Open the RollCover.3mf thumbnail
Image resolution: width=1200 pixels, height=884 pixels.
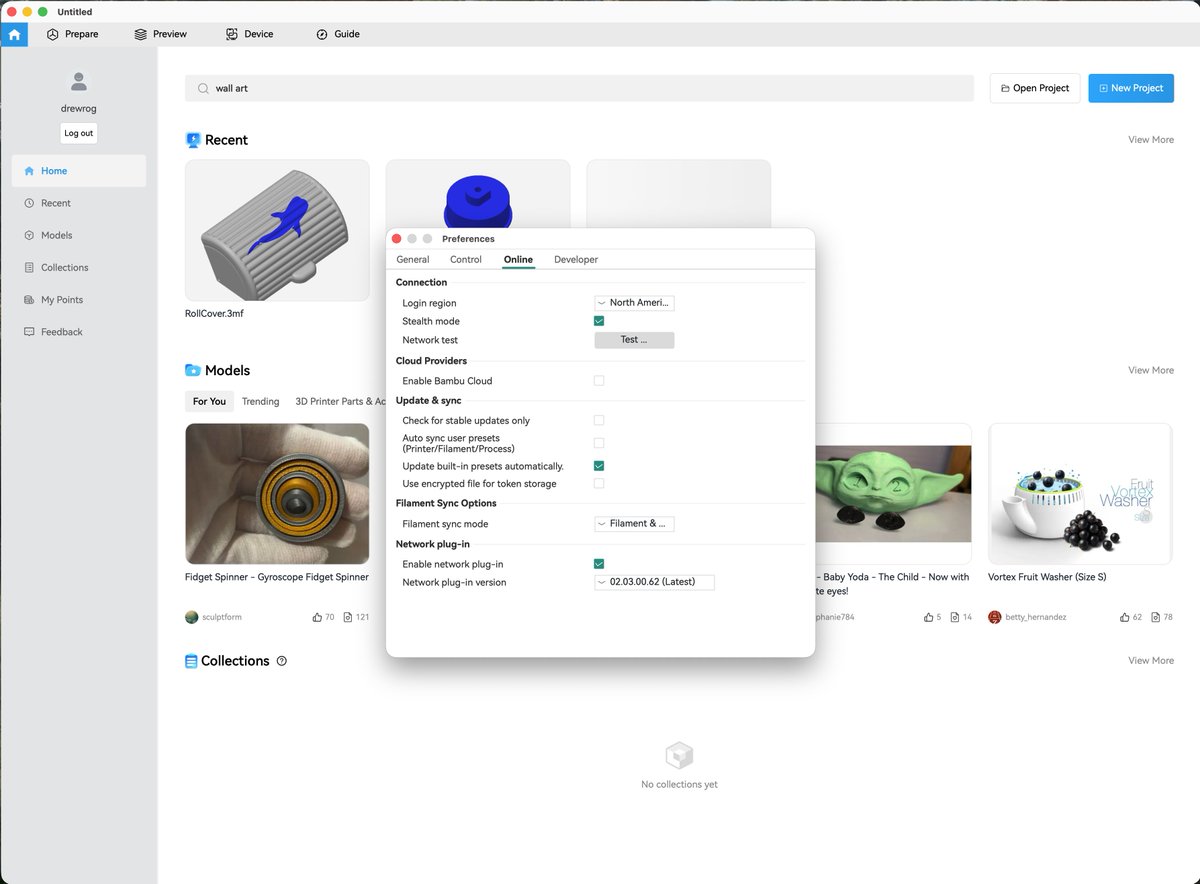pos(277,229)
